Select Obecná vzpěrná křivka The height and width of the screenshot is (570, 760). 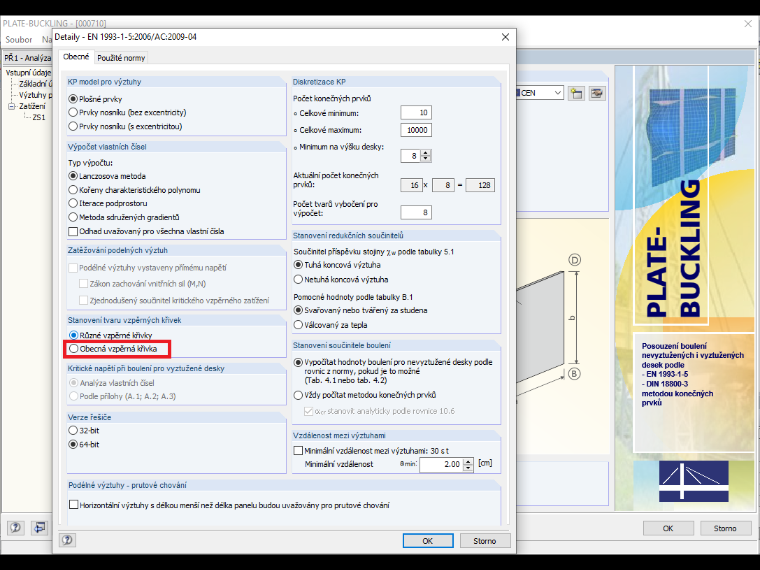[x=73, y=348]
